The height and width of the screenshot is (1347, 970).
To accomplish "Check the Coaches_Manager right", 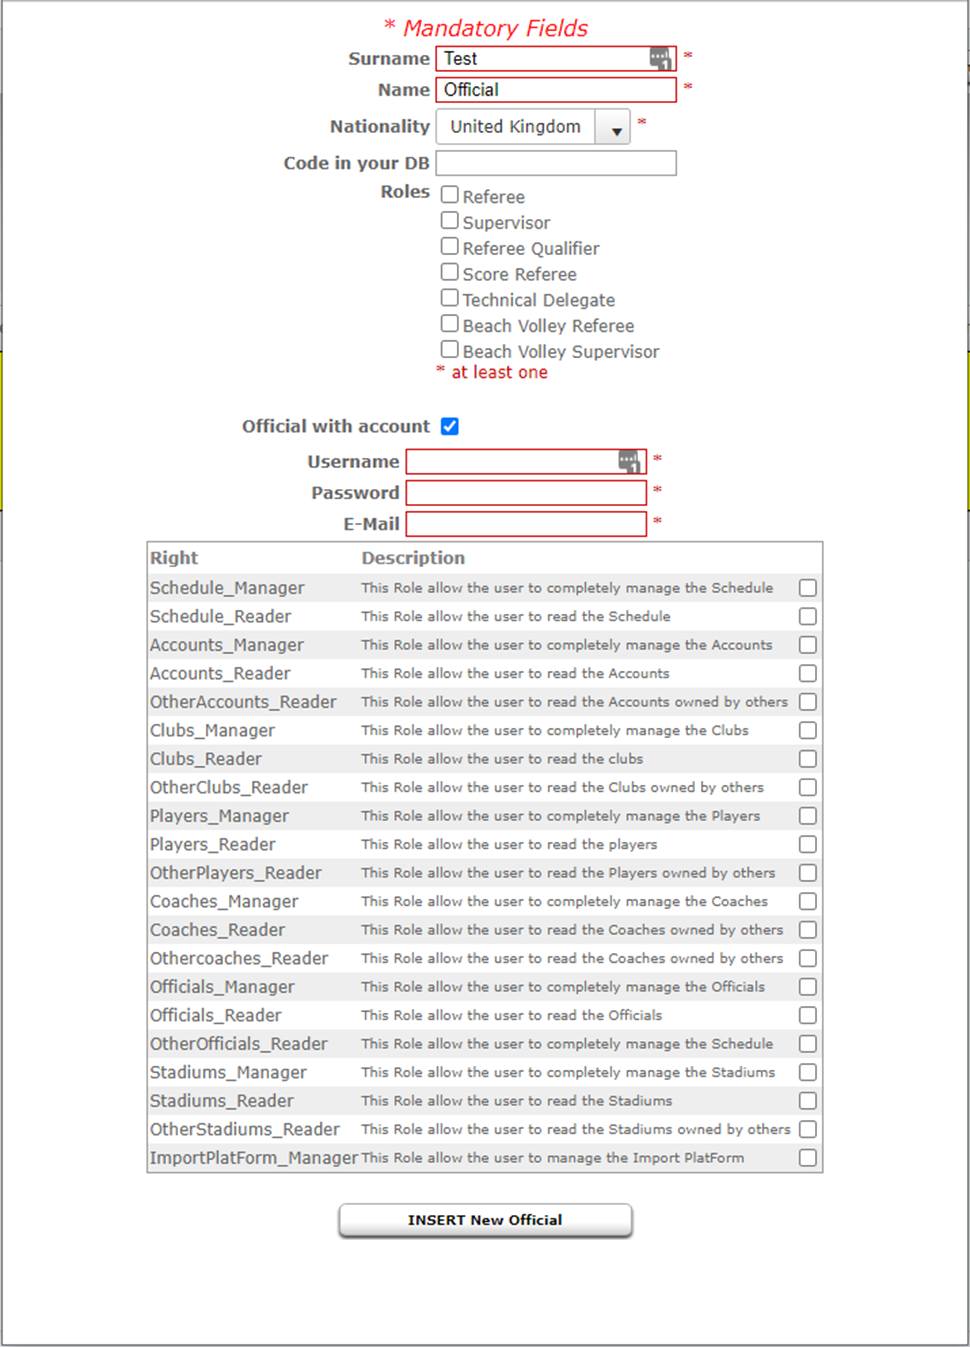I will (808, 901).
